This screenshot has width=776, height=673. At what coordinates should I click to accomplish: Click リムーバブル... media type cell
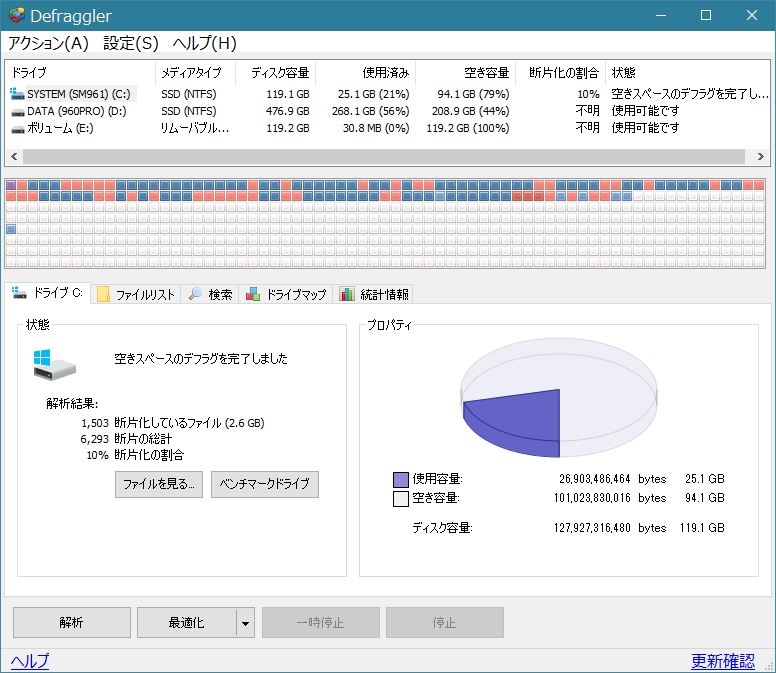195,129
